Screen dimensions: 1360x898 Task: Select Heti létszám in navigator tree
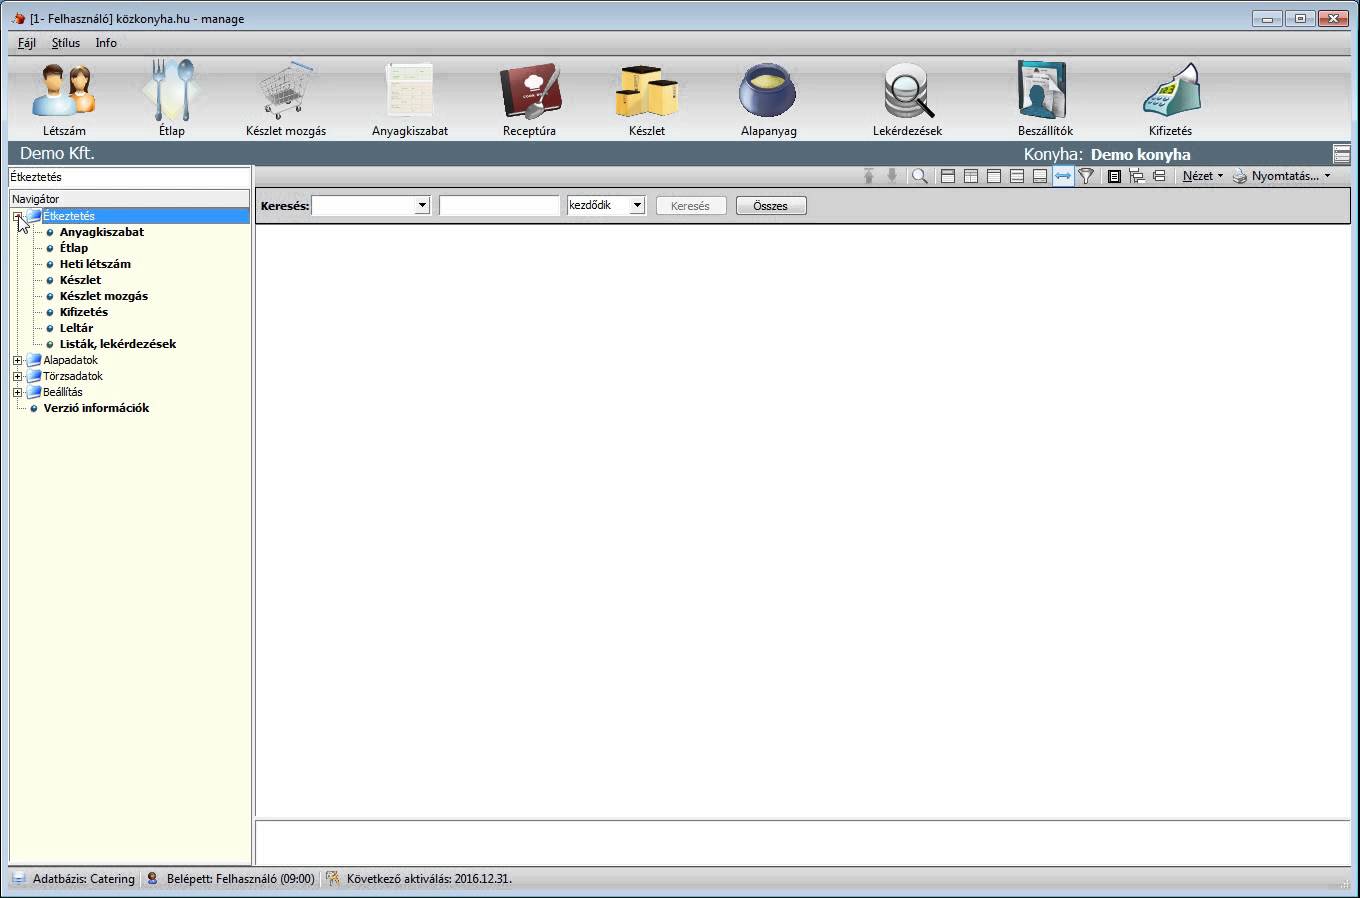(x=95, y=264)
